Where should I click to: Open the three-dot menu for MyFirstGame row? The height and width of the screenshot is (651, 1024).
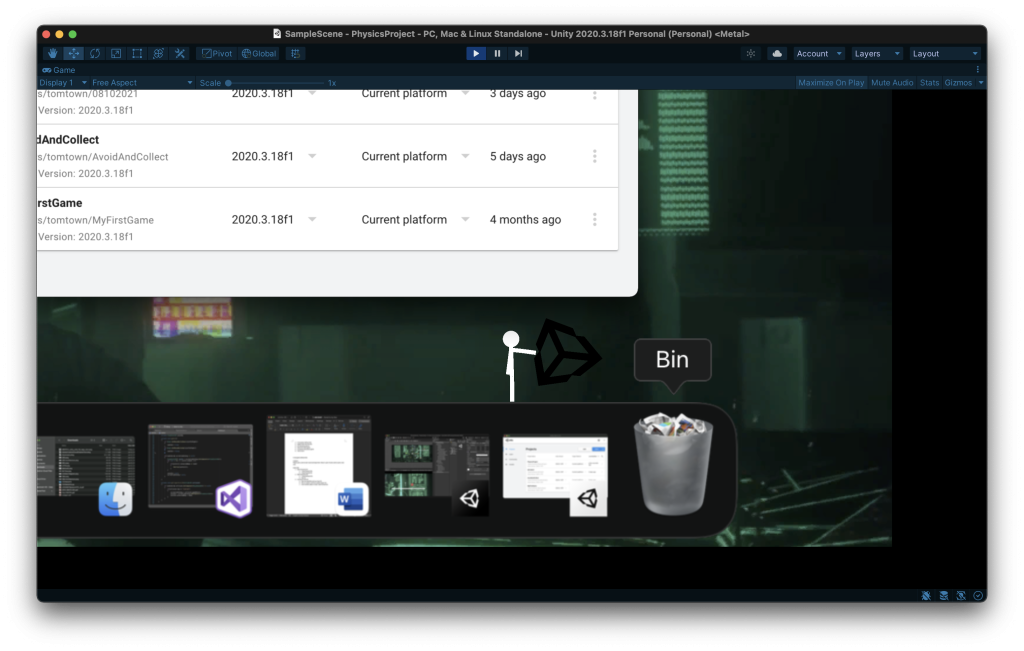594,220
